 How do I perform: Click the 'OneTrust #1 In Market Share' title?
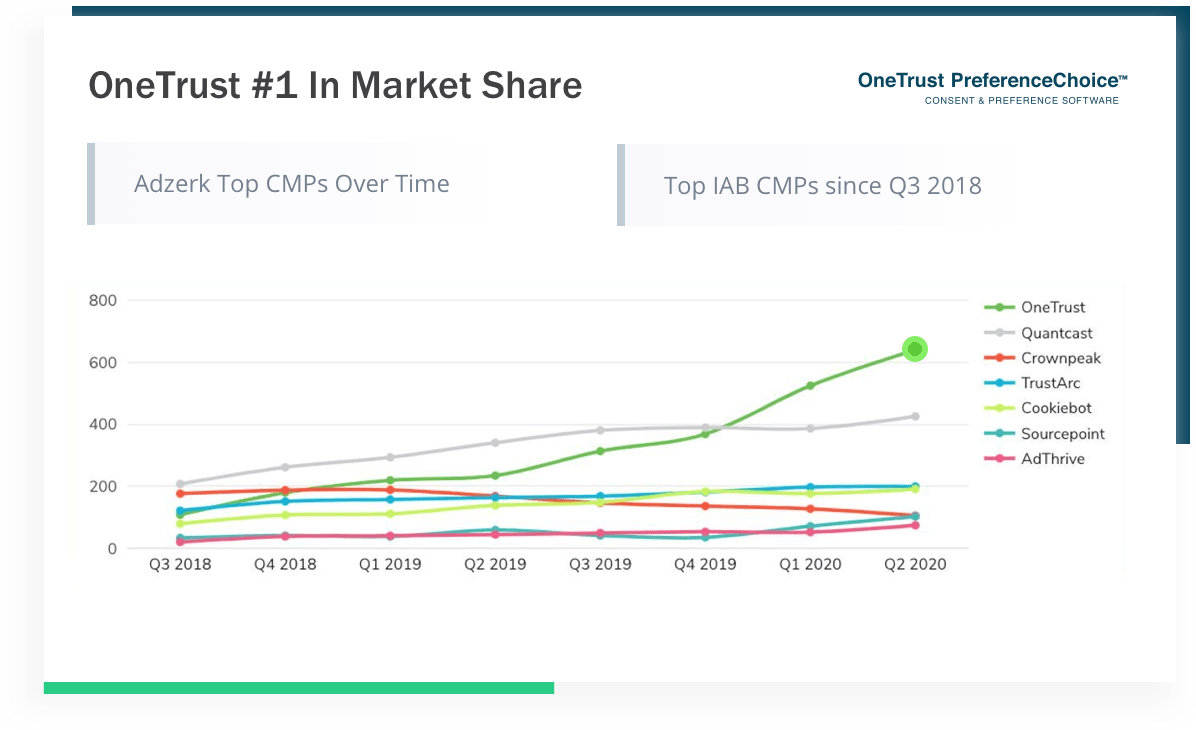tap(336, 85)
